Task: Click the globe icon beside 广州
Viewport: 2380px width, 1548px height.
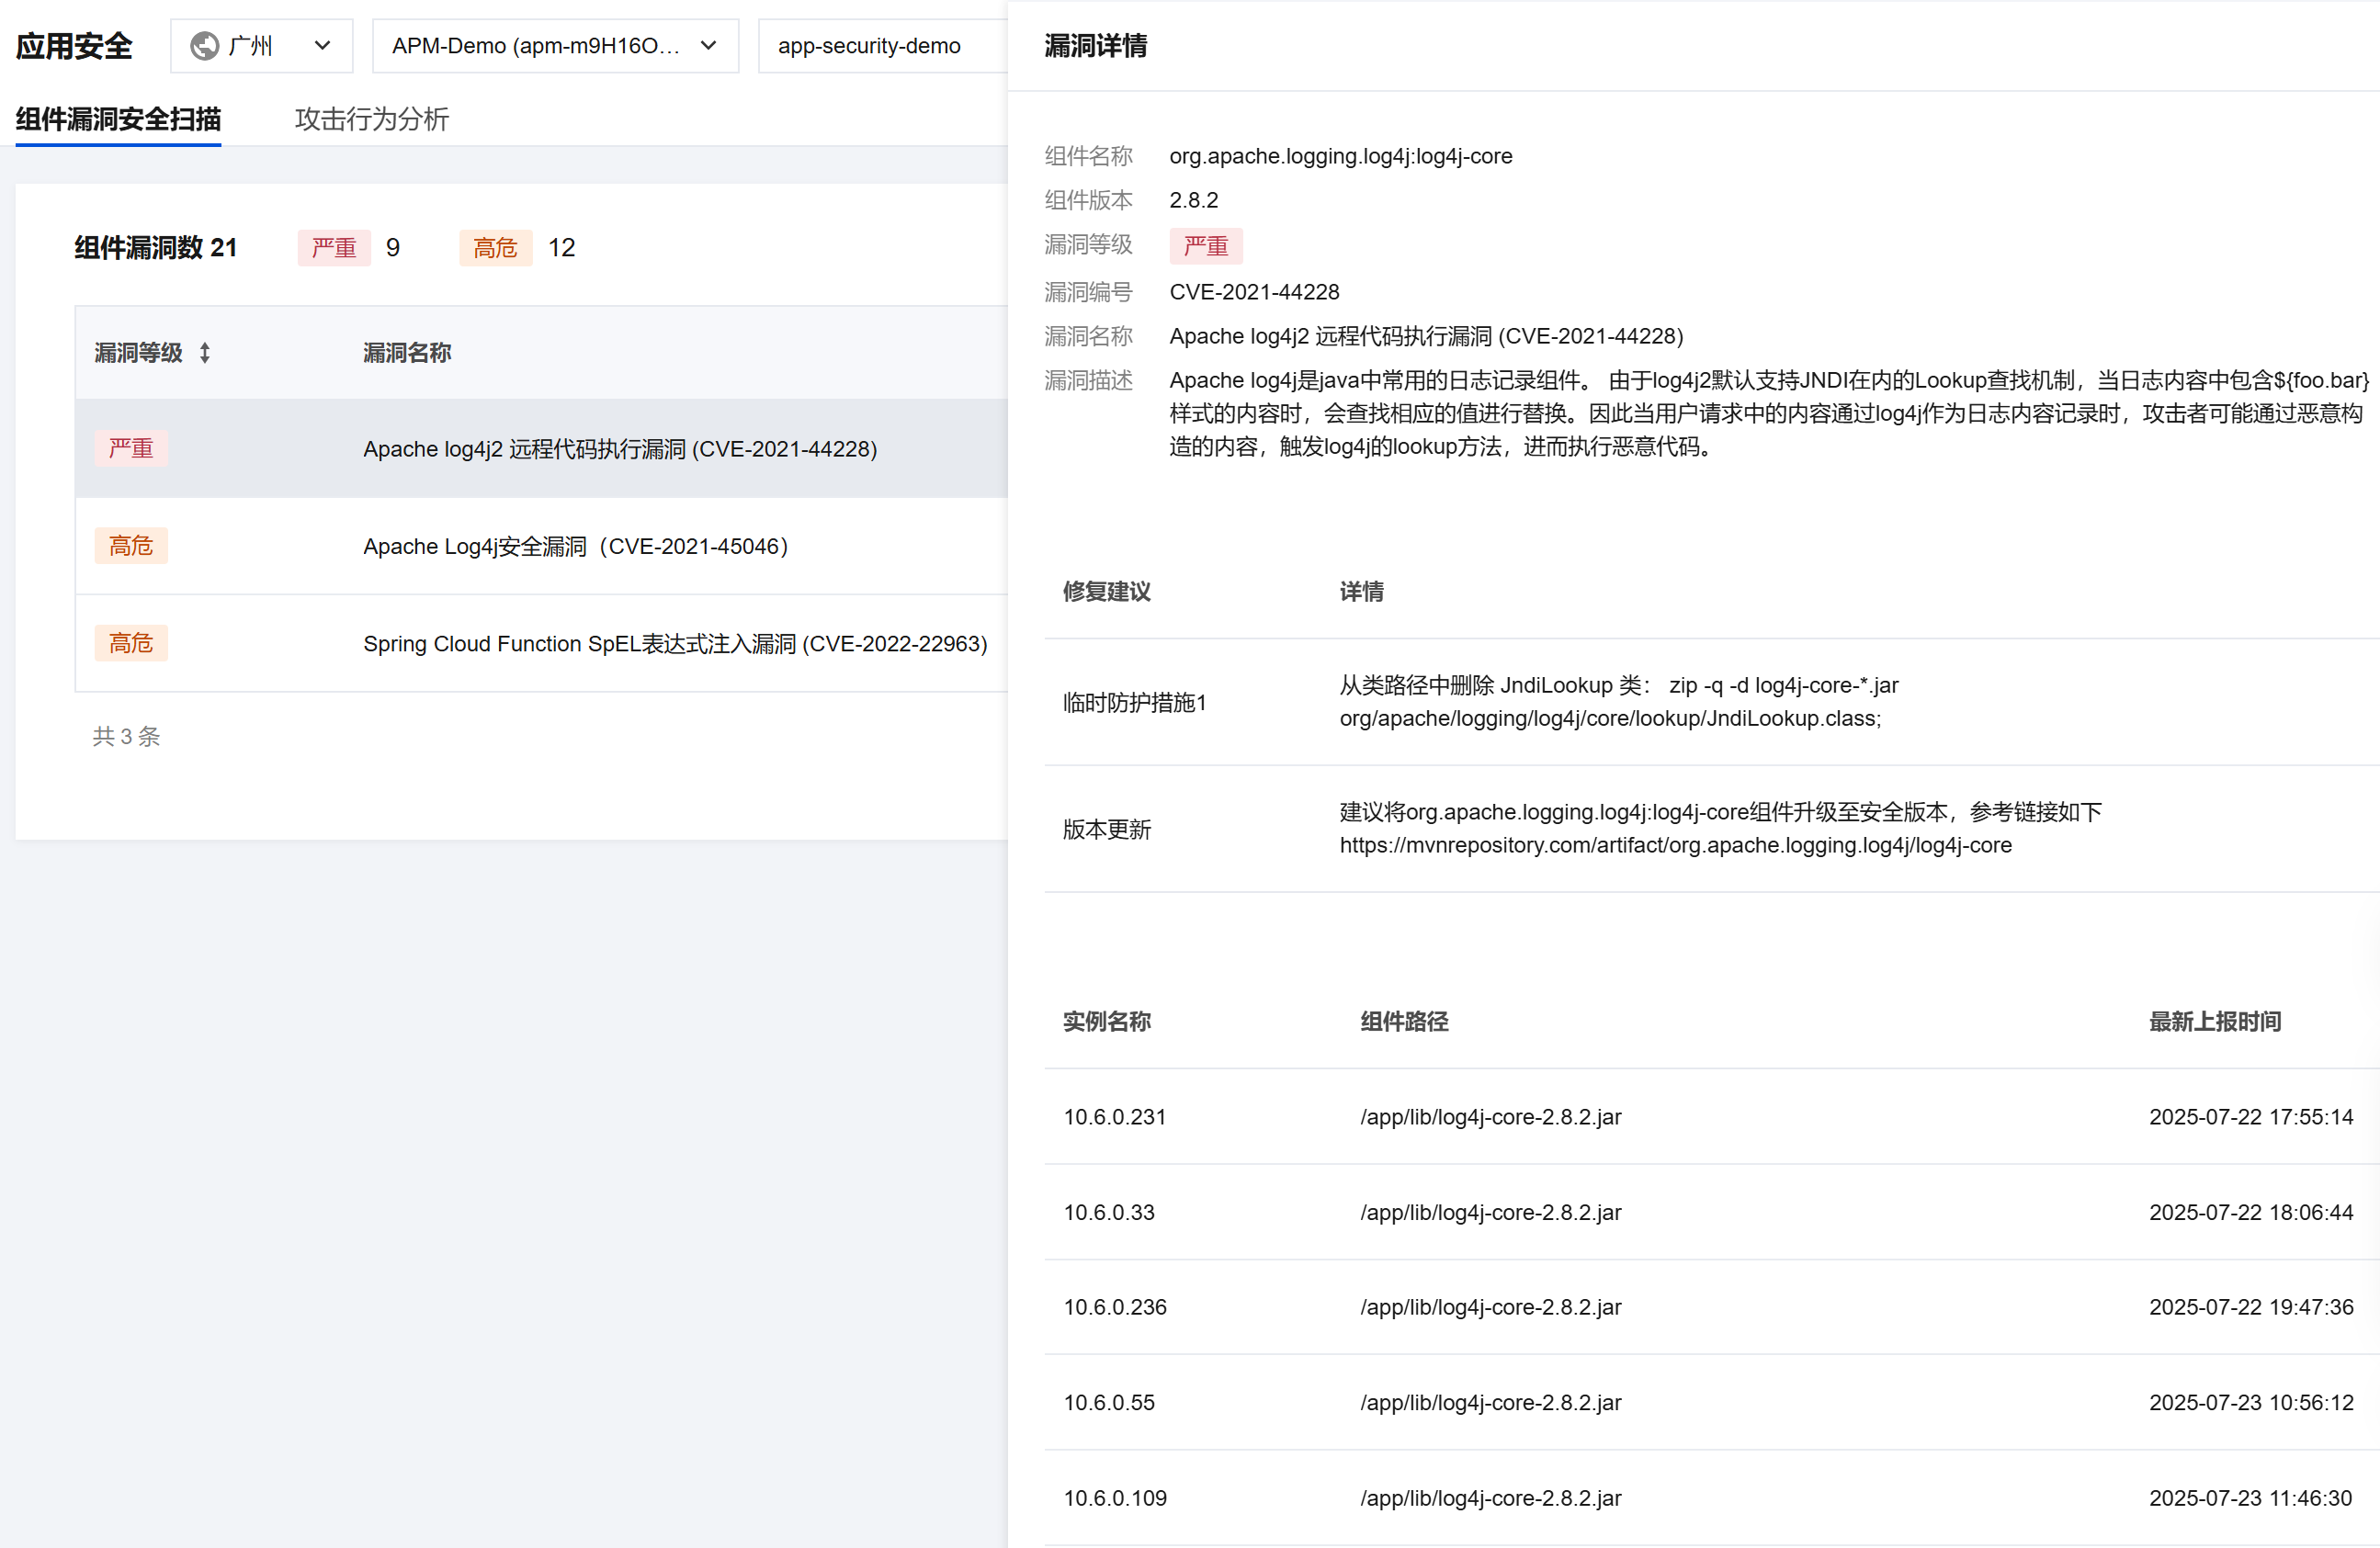Action: click(204, 46)
